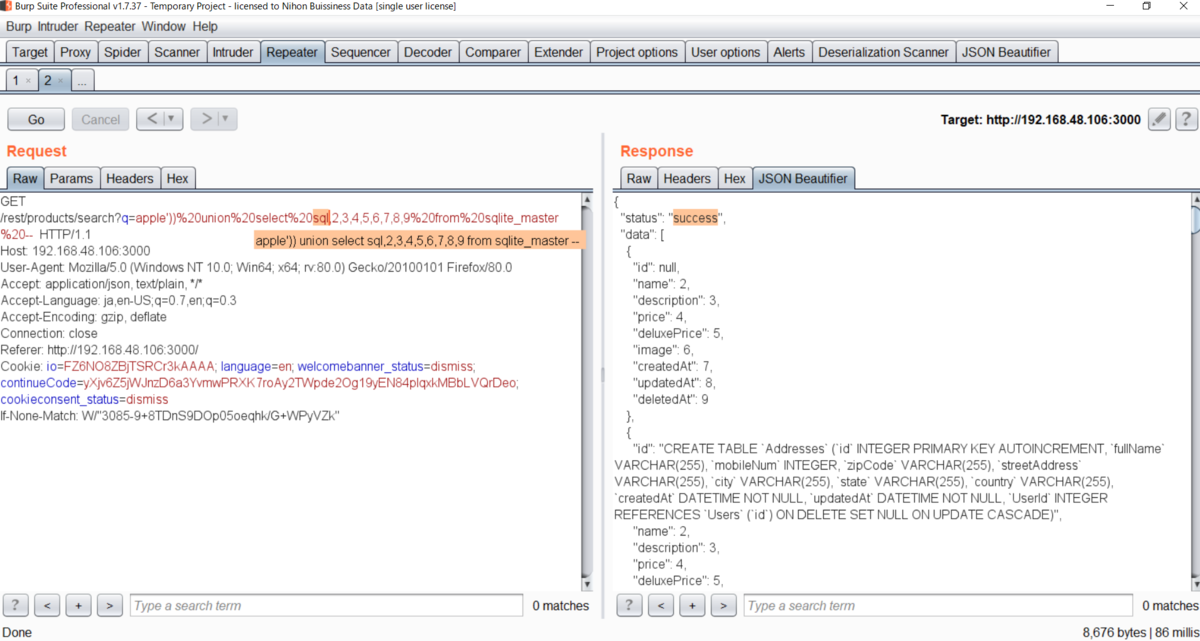Open the Intruder menu
This screenshot has width=1200, height=641.
(58, 26)
